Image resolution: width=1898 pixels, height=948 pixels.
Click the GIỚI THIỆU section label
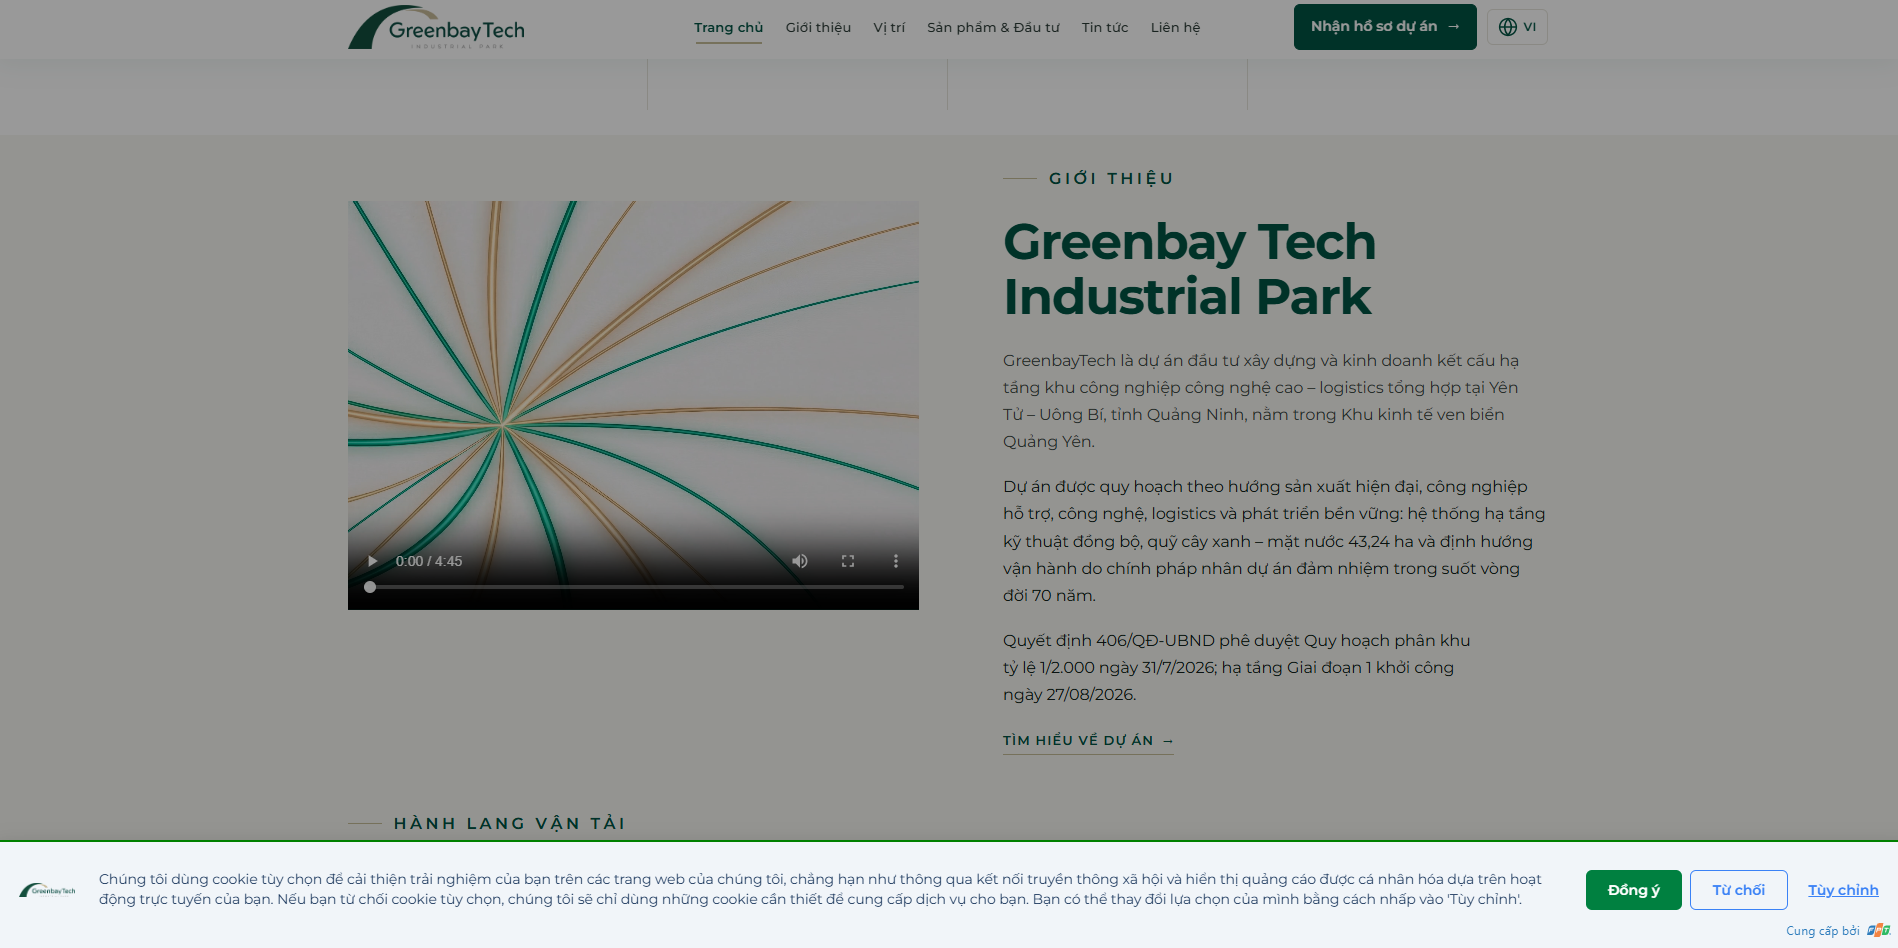(1111, 178)
